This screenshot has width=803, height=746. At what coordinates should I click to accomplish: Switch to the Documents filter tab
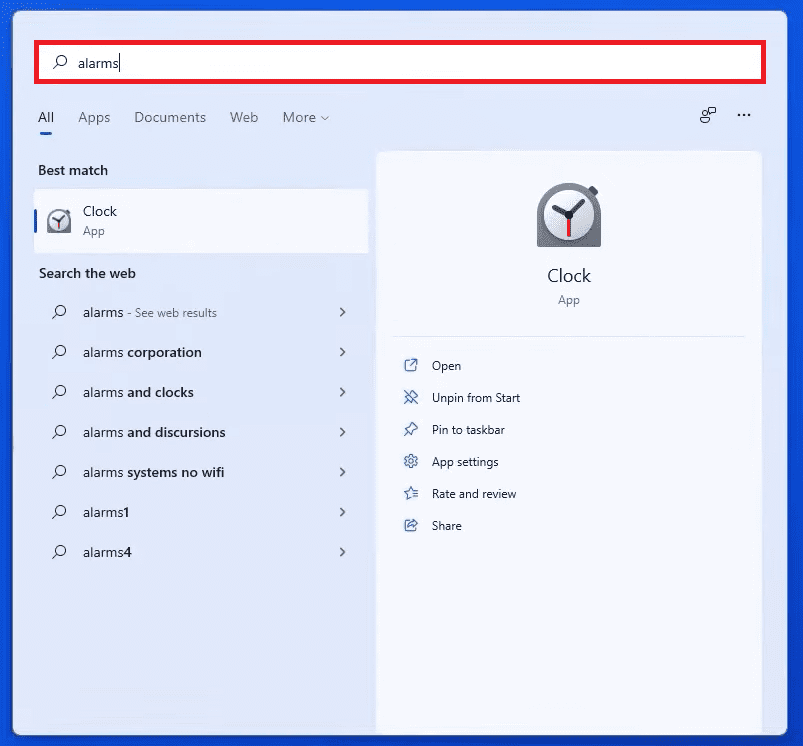[x=170, y=118]
